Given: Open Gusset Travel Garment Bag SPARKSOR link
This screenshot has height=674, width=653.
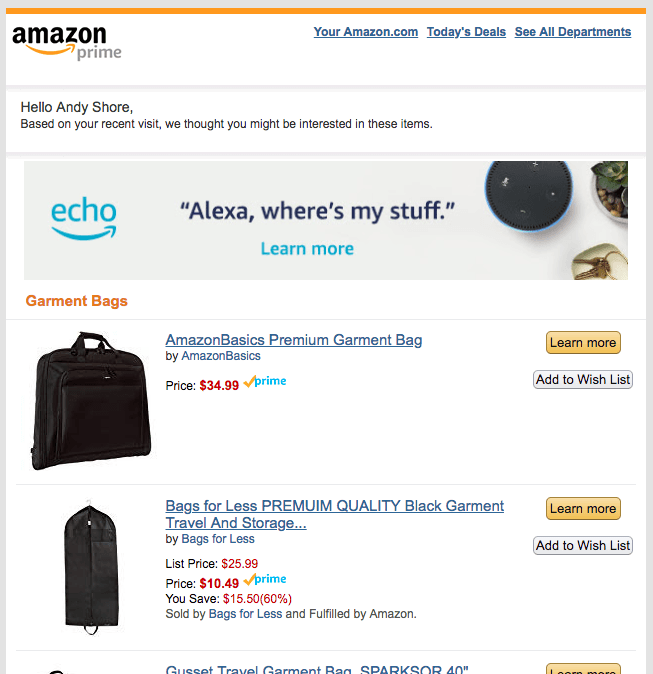Looking at the screenshot, I should [317, 668].
